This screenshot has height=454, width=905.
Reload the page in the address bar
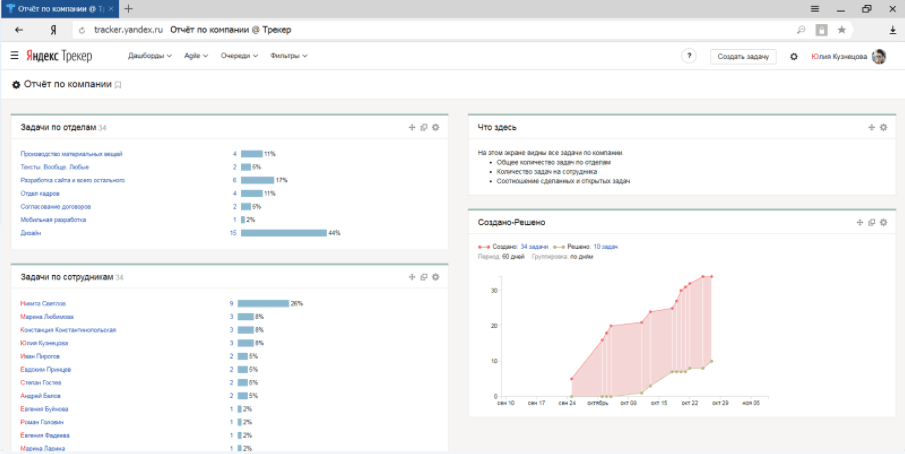[81, 30]
